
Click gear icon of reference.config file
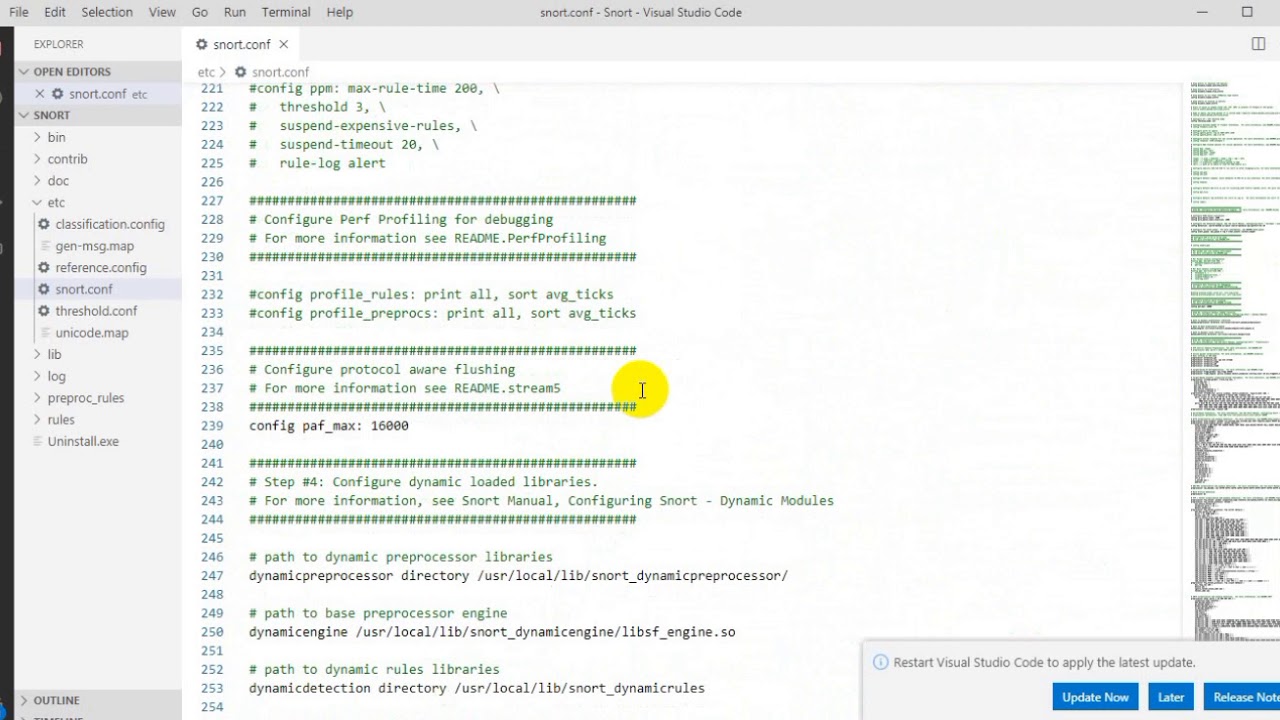click(44, 268)
